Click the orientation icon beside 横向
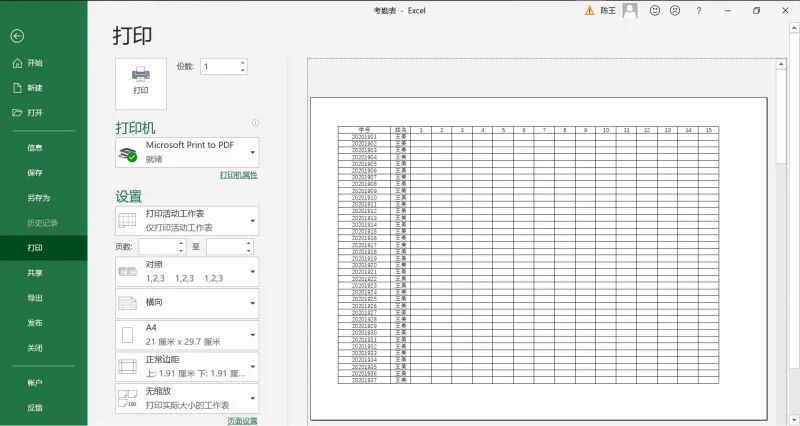The width and height of the screenshot is (800, 426). [127, 303]
